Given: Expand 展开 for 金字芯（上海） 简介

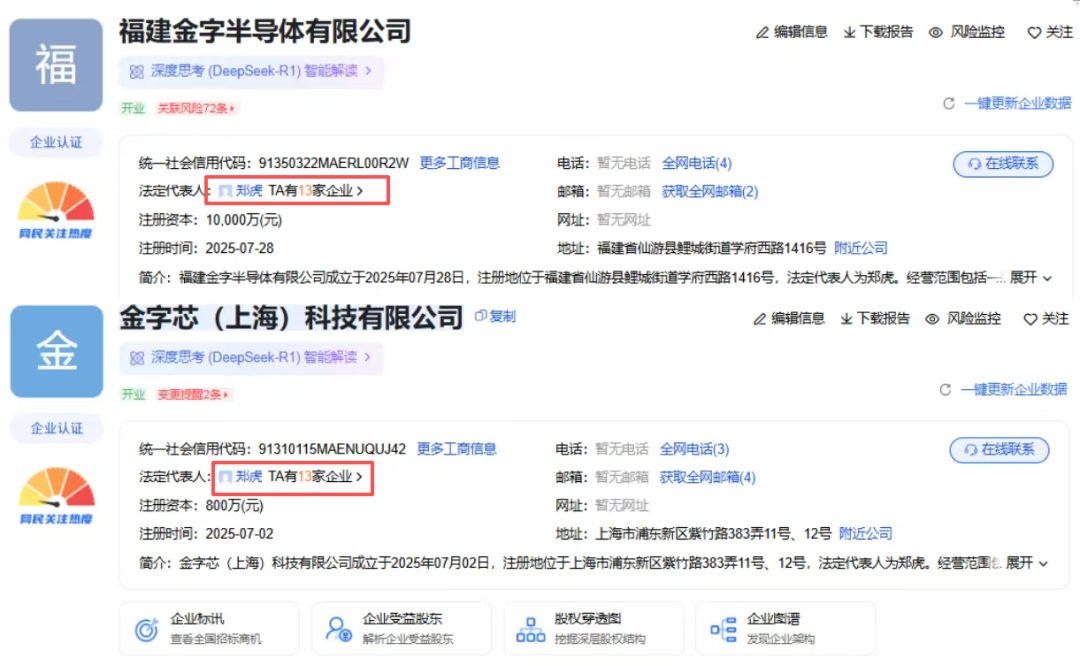Looking at the screenshot, I should tap(1027, 563).
